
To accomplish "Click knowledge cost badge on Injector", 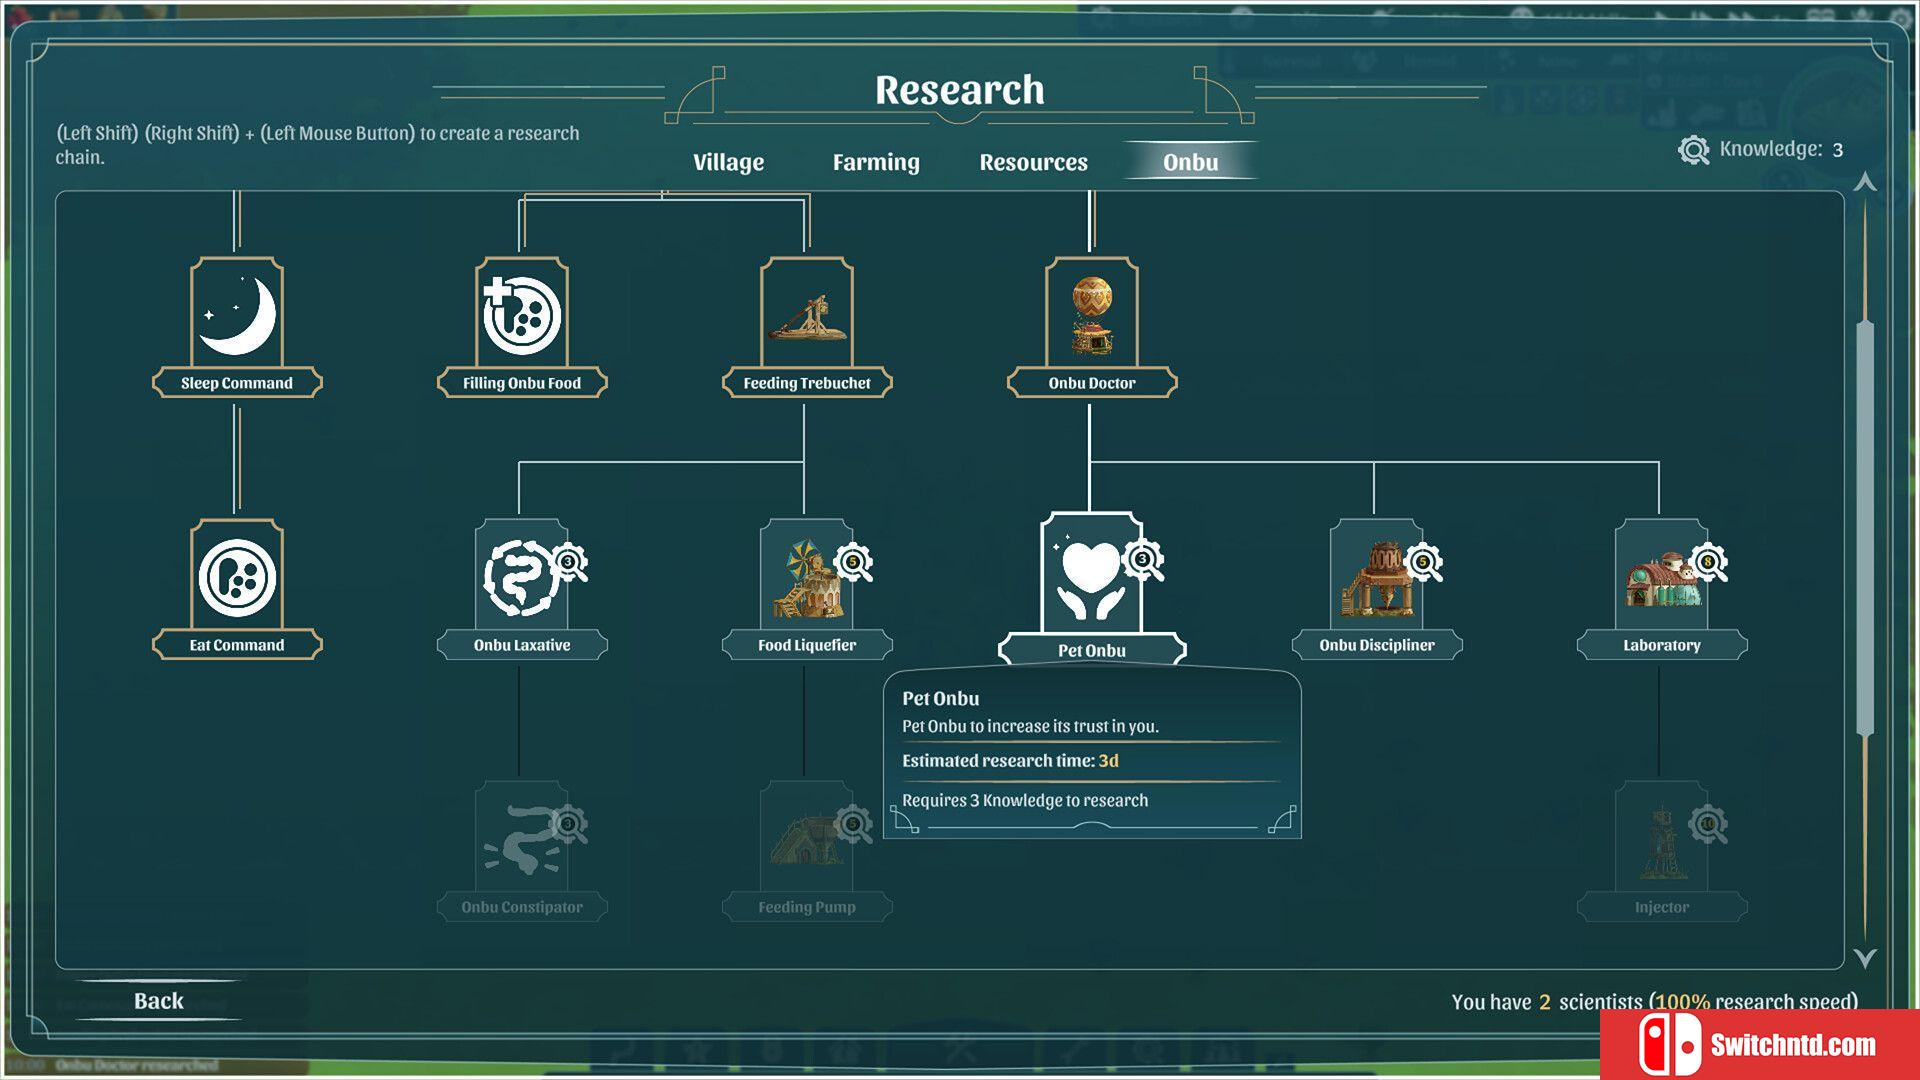I will pos(1709,824).
